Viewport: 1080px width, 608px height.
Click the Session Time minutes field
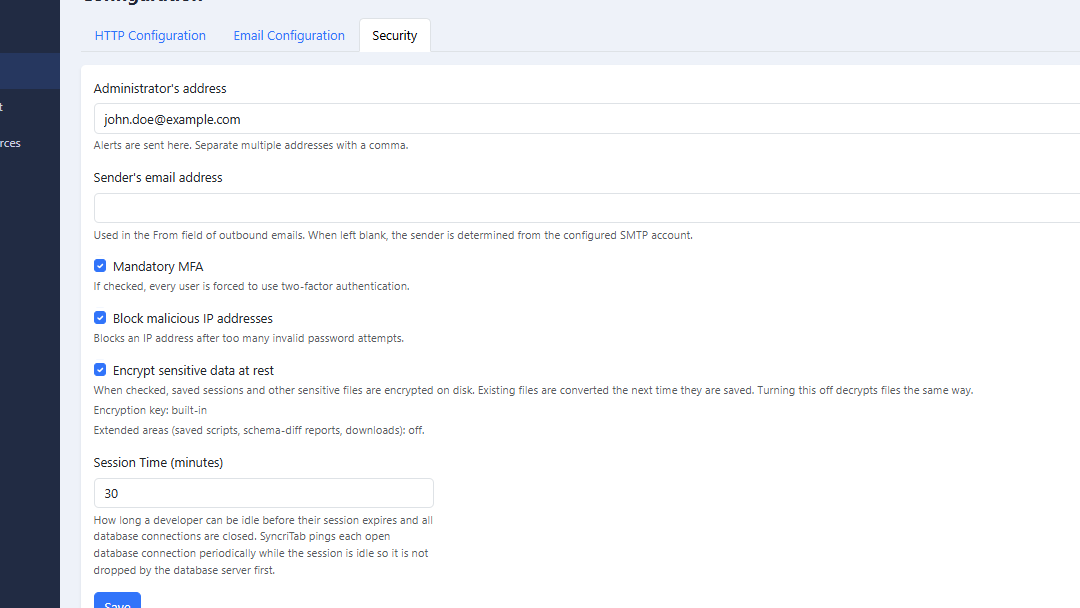pos(264,493)
